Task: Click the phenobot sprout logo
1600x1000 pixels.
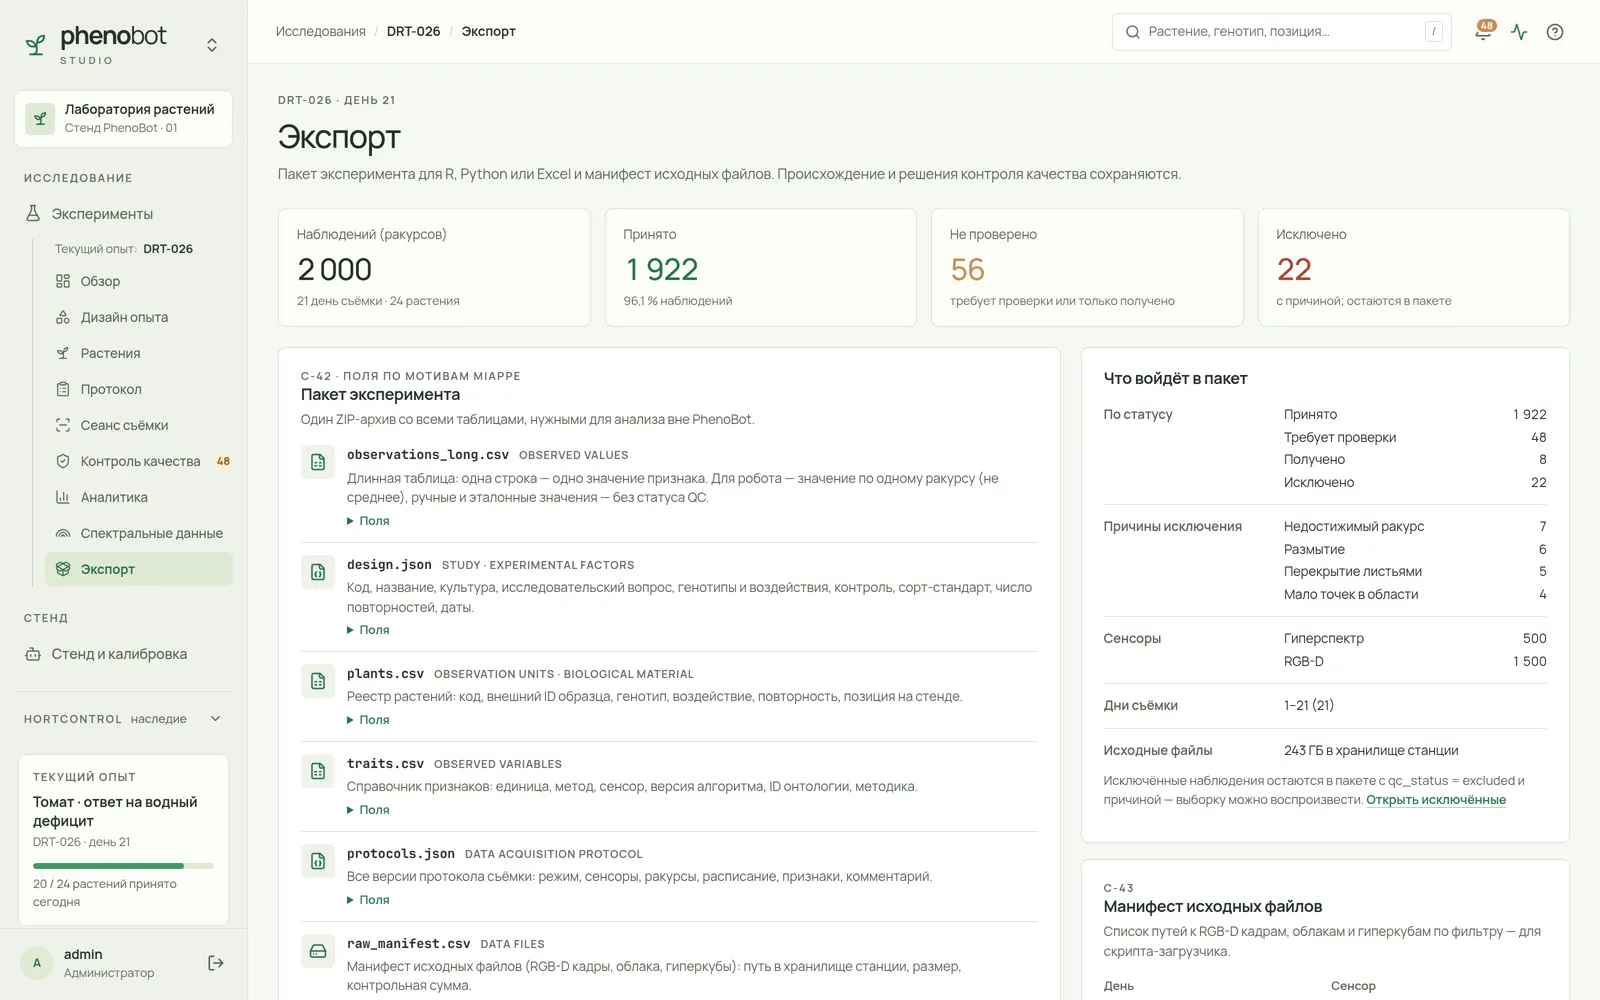Action: pyautogui.click(x=36, y=45)
